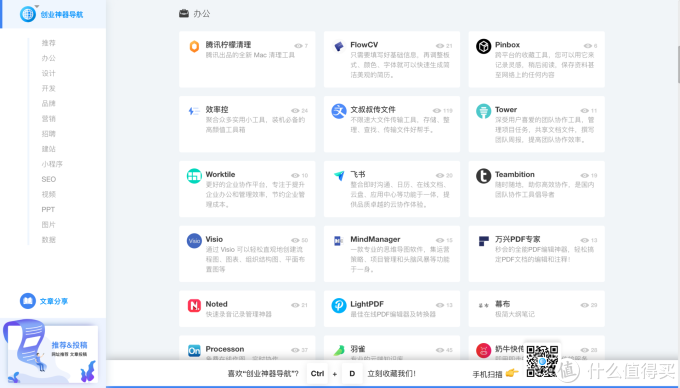The height and width of the screenshot is (388, 680).
Task: Click the 推荐&投稿 banner image
Action: tap(52, 352)
